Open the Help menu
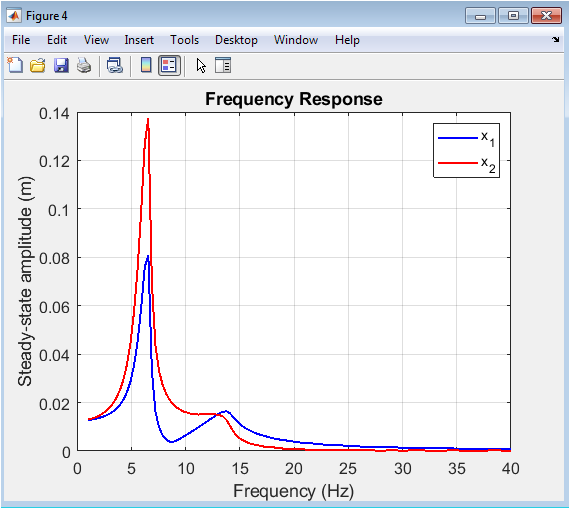Screen dimensions: 570x509 click(347, 40)
